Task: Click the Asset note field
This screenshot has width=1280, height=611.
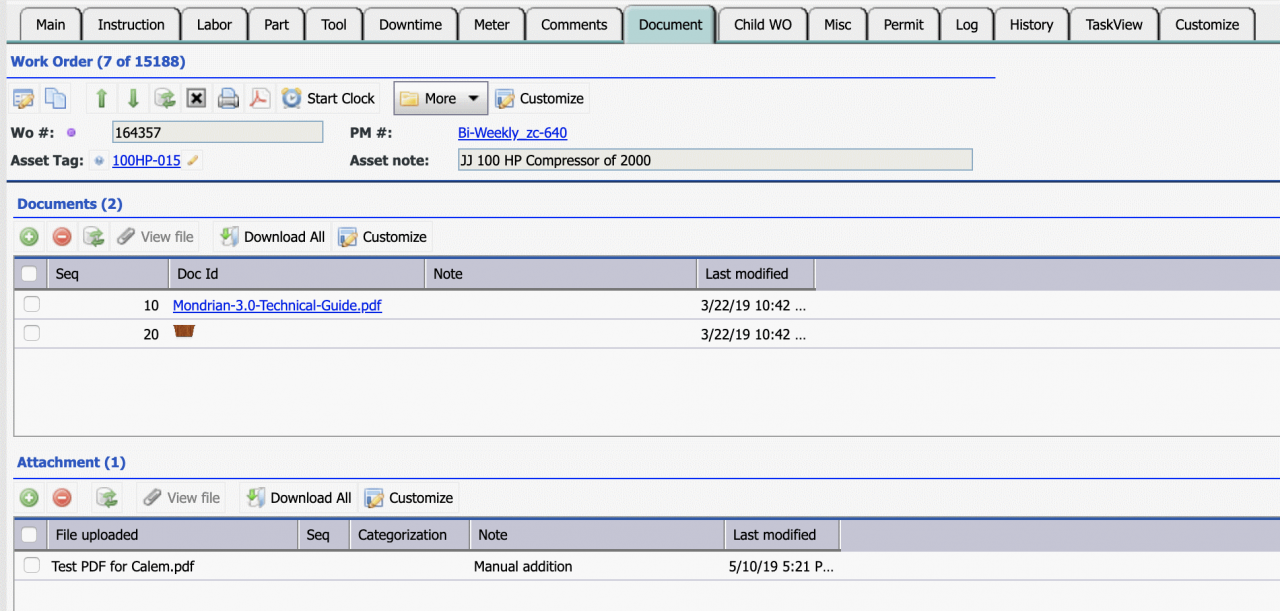Action: (x=714, y=160)
